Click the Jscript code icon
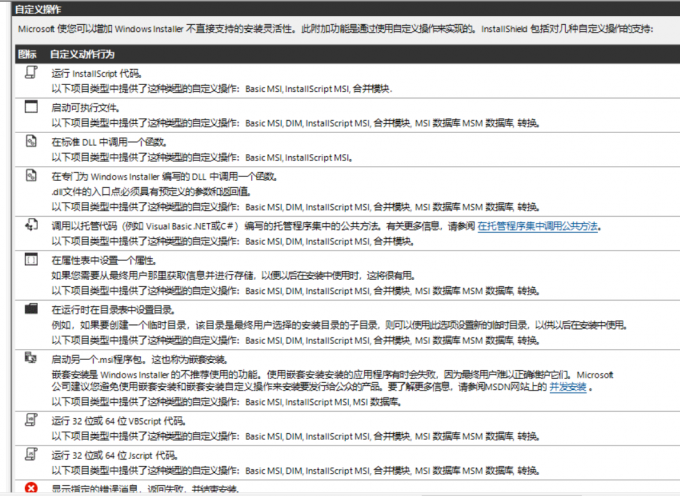The width and height of the screenshot is (680, 496). [31, 454]
